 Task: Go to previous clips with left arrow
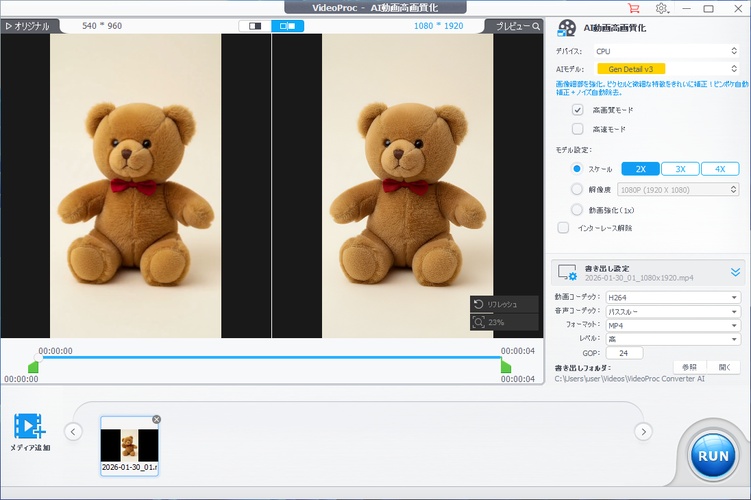(x=73, y=432)
